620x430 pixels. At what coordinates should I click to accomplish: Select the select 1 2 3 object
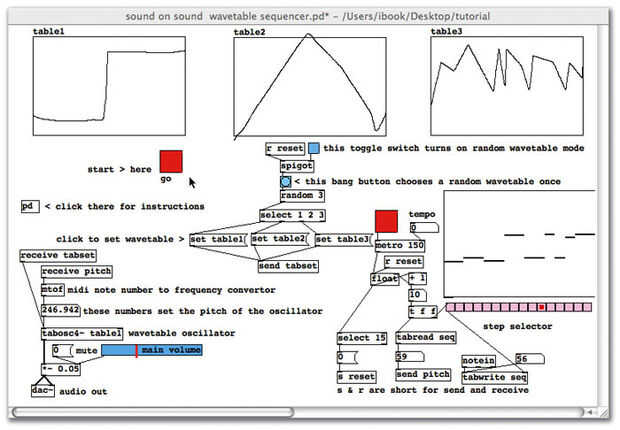pos(293,216)
